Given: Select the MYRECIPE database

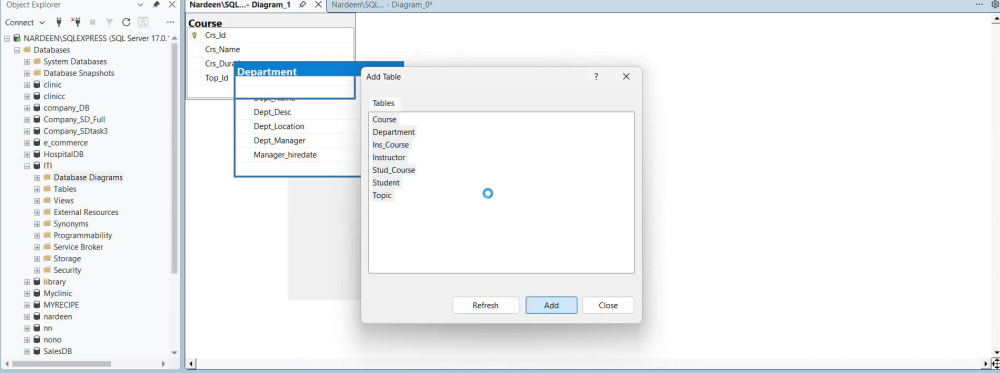Looking at the screenshot, I should (x=61, y=305).
